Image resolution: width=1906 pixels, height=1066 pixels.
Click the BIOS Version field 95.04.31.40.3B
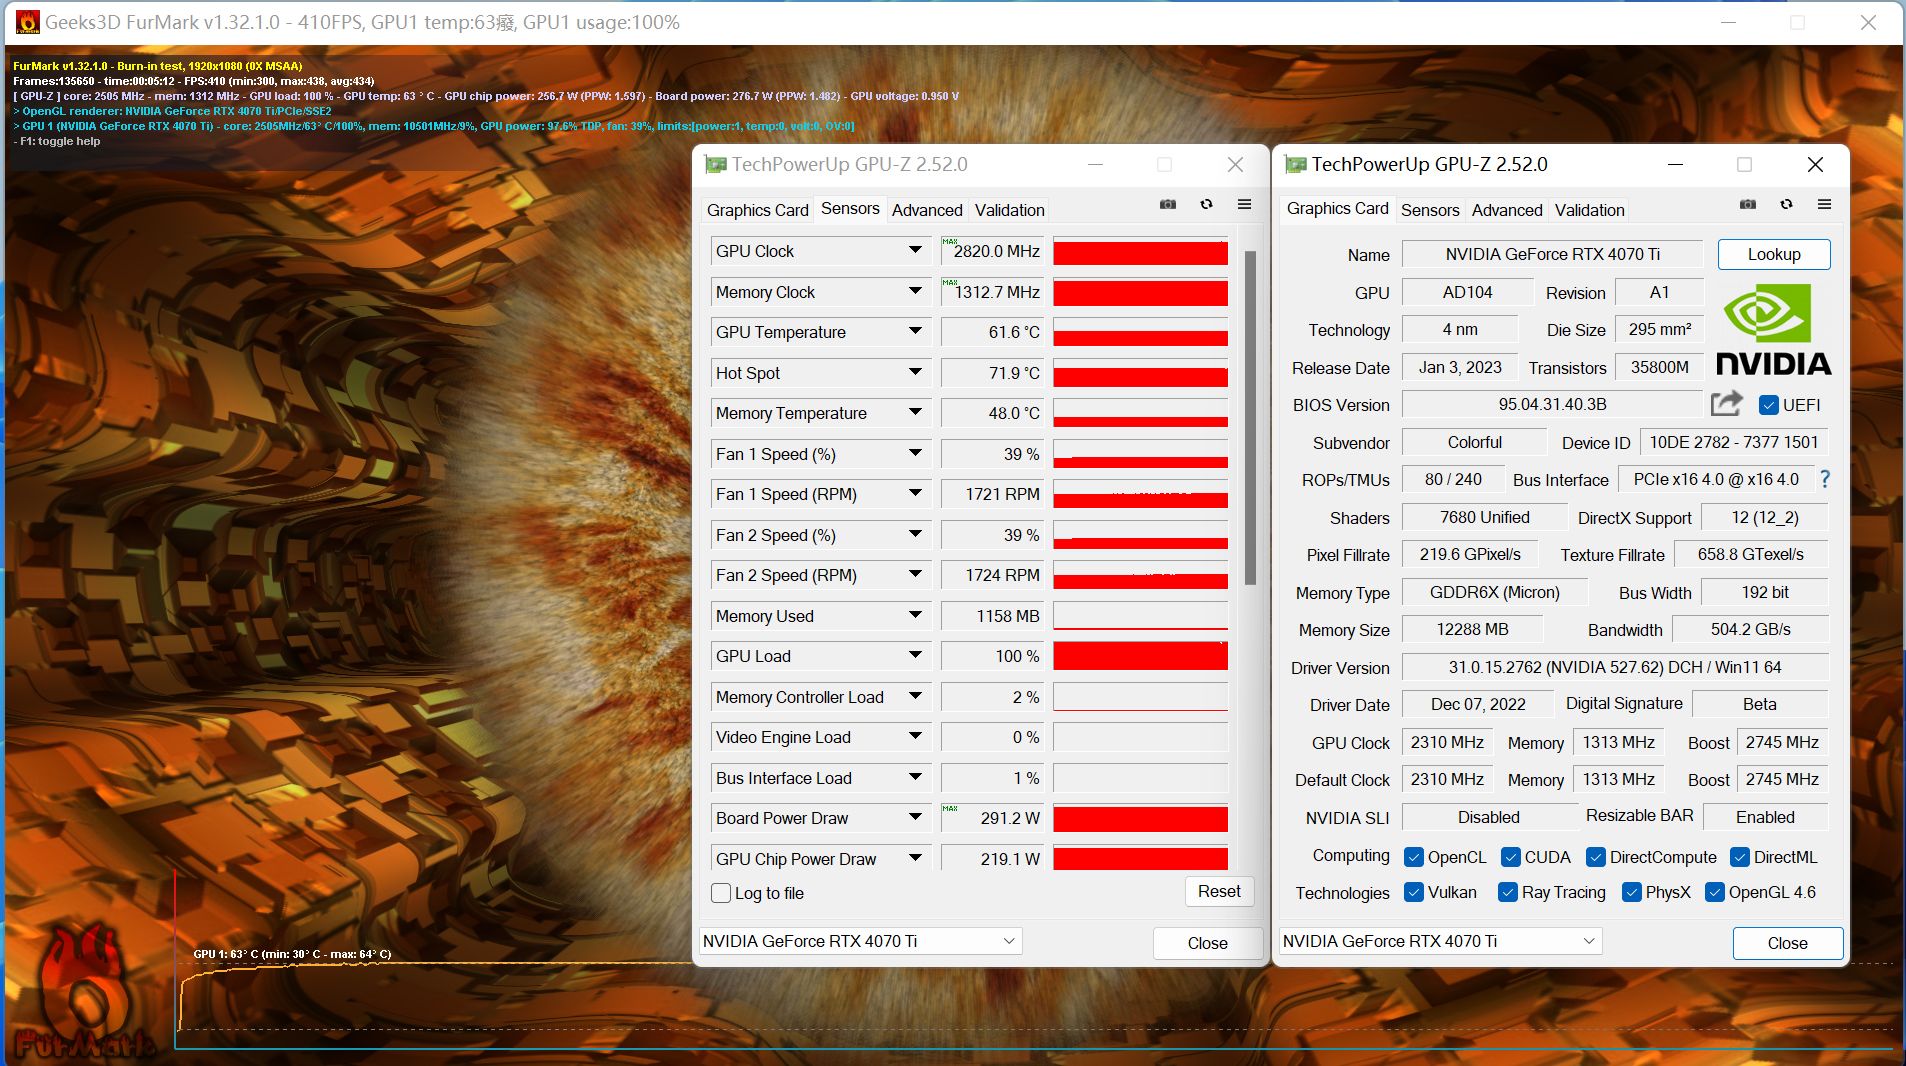1552,404
